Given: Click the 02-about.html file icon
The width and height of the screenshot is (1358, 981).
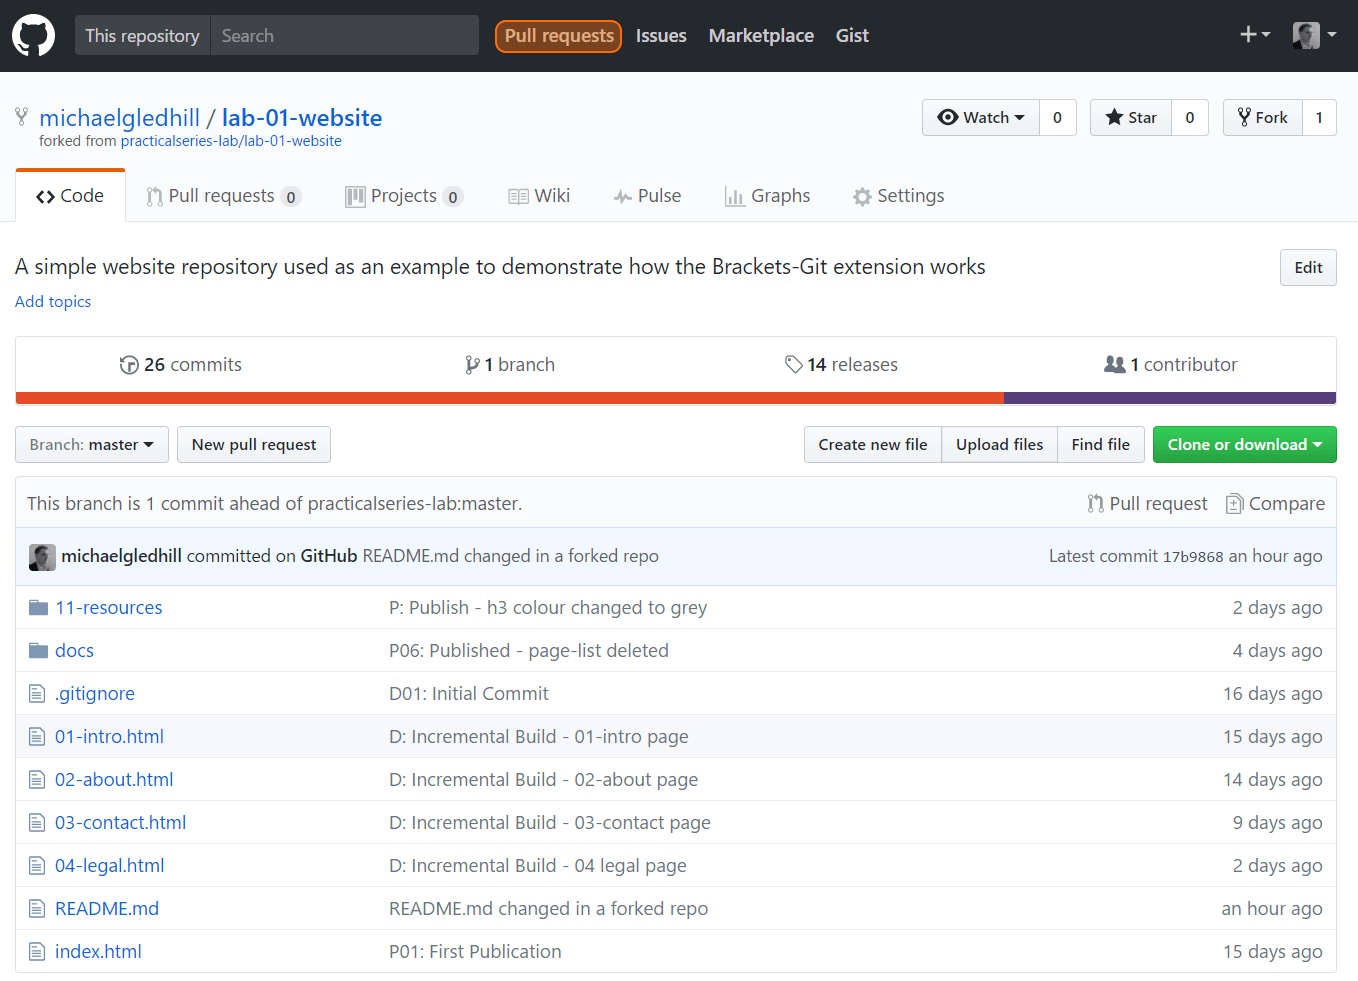Looking at the screenshot, I should click(x=37, y=779).
